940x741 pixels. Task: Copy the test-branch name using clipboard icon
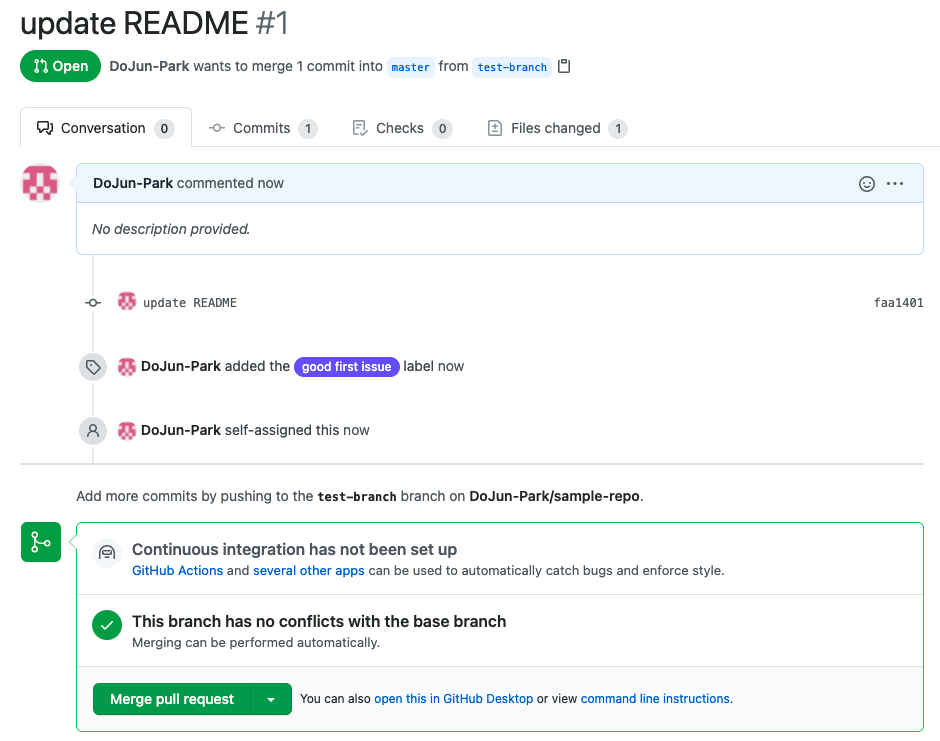564,67
